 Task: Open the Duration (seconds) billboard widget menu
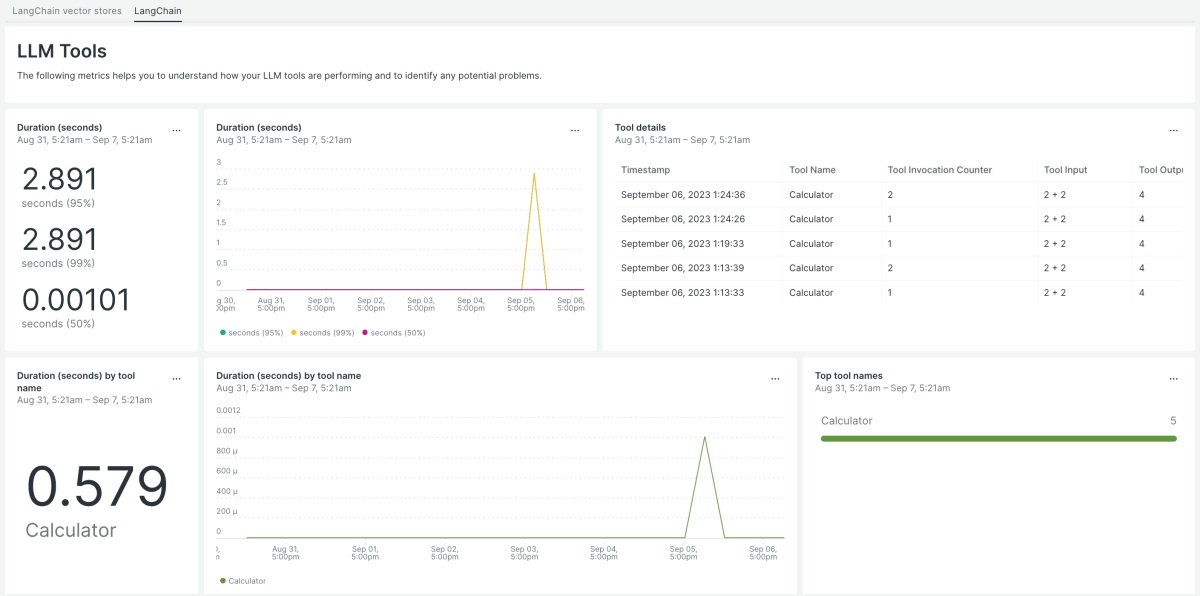point(177,130)
